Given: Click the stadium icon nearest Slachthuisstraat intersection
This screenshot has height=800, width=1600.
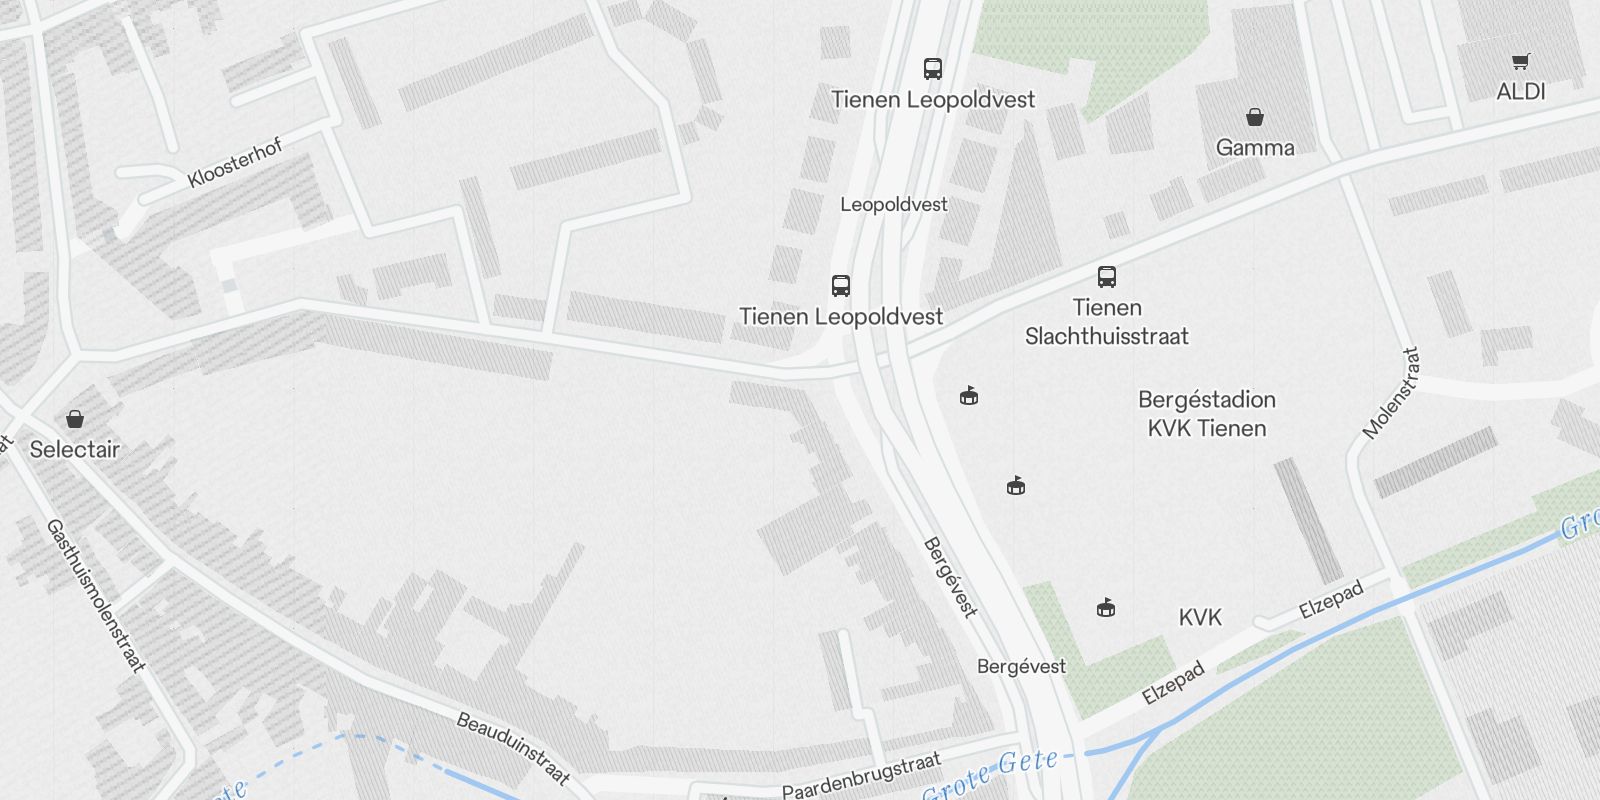Looking at the screenshot, I should 968,397.
